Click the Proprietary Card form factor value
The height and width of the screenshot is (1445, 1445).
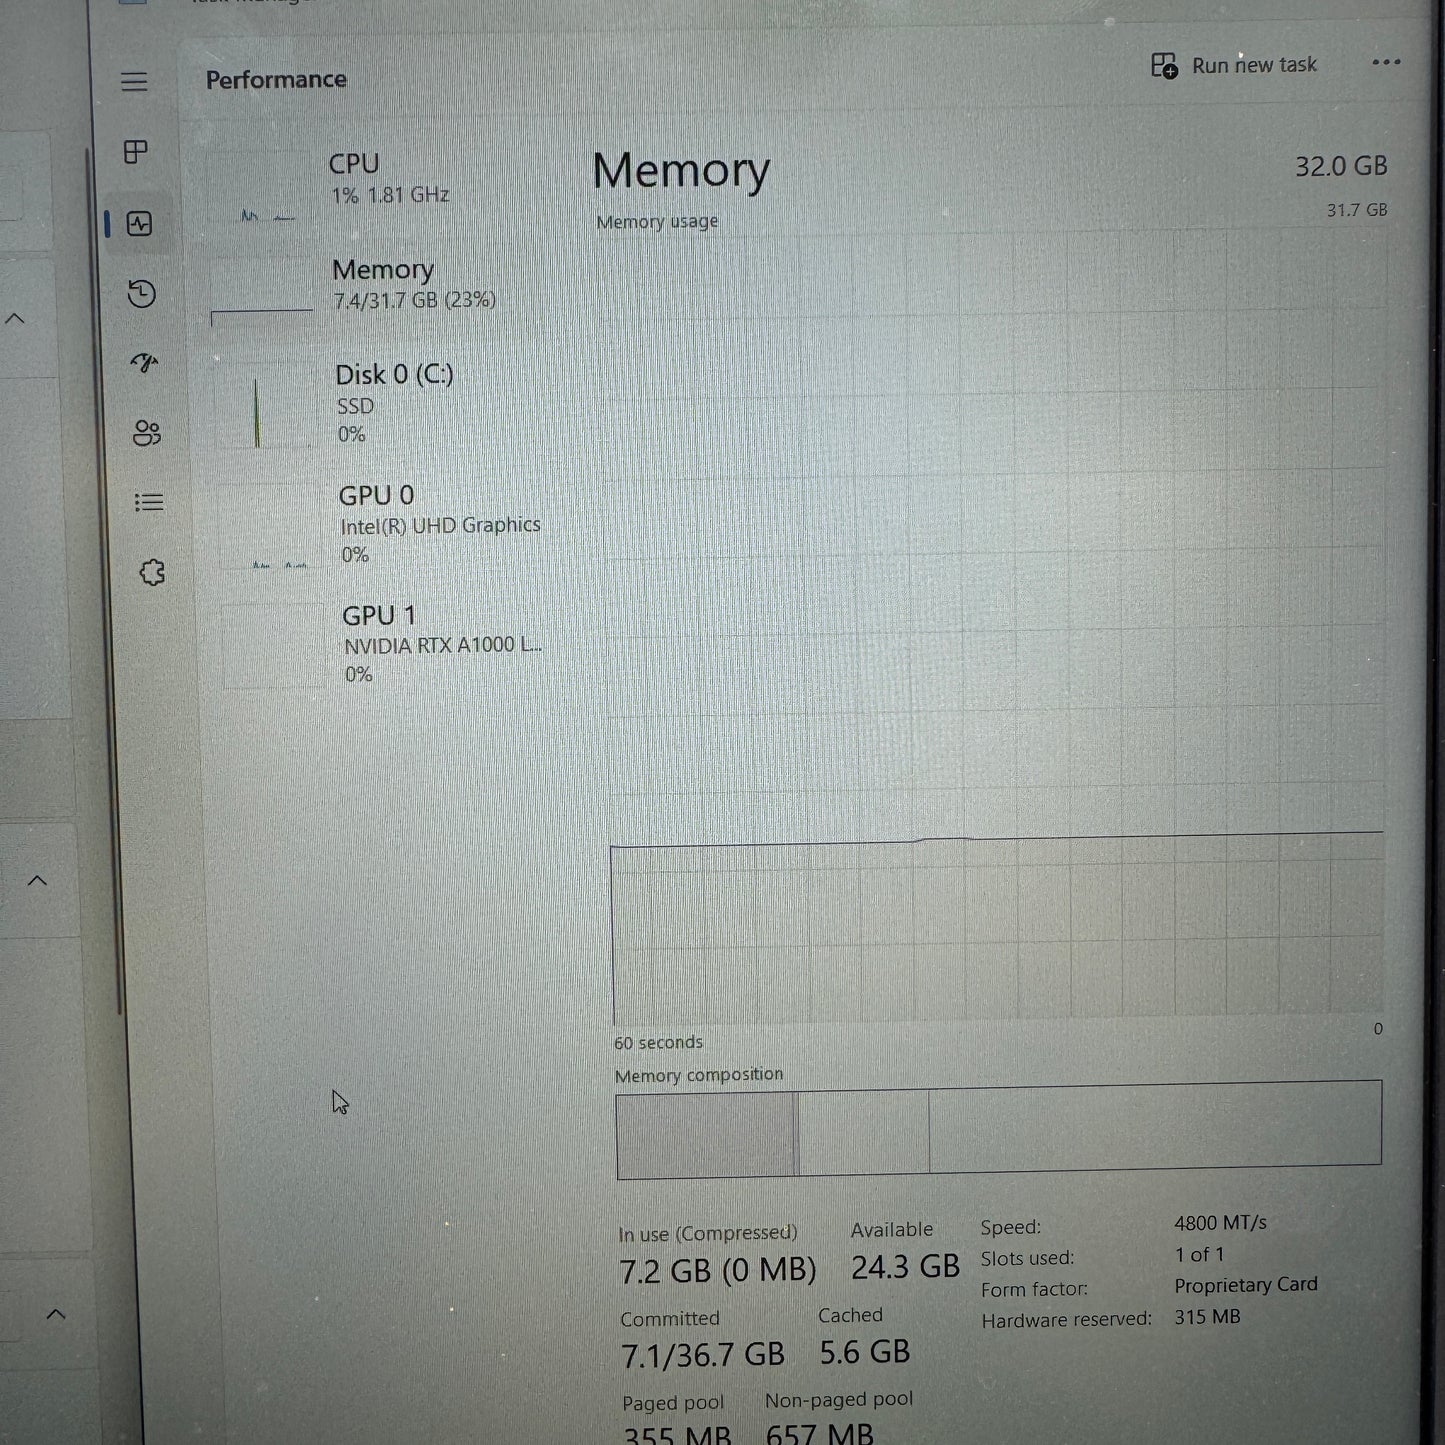pyautogui.click(x=1246, y=1285)
